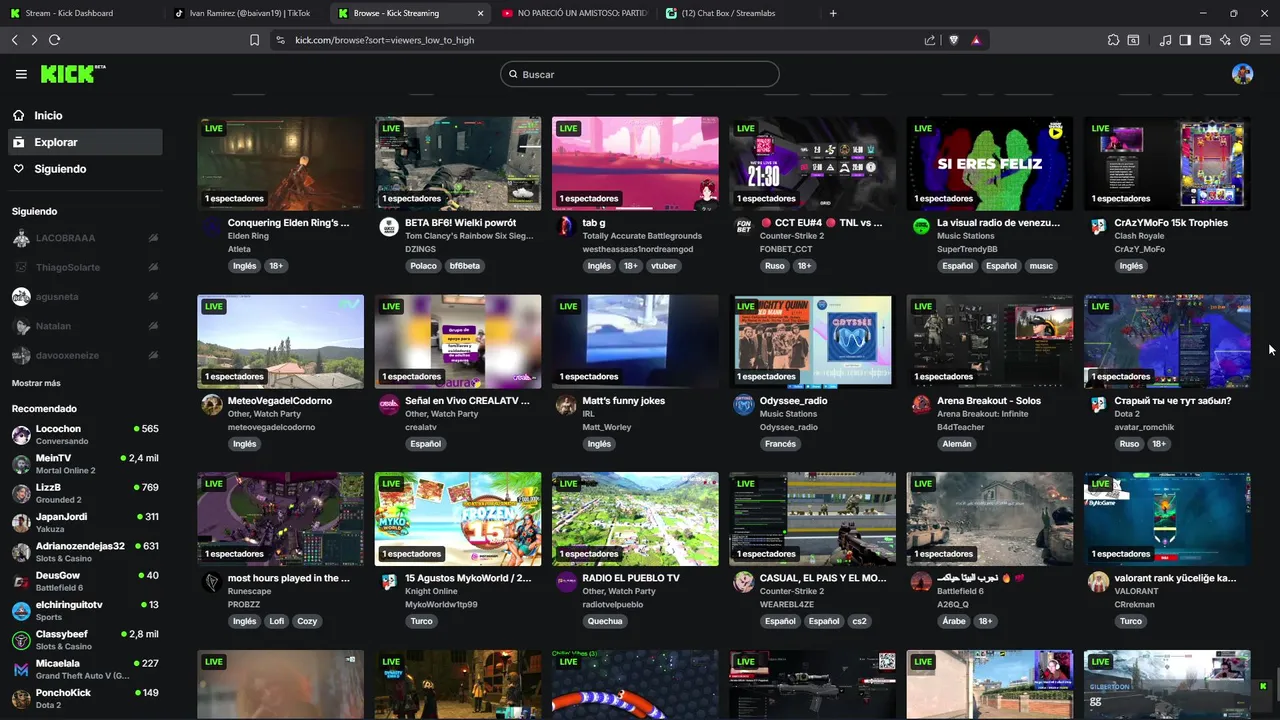The height and width of the screenshot is (720, 1280).
Task: Click the FONBET_CCT channel avatar
Action: (743, 227)
